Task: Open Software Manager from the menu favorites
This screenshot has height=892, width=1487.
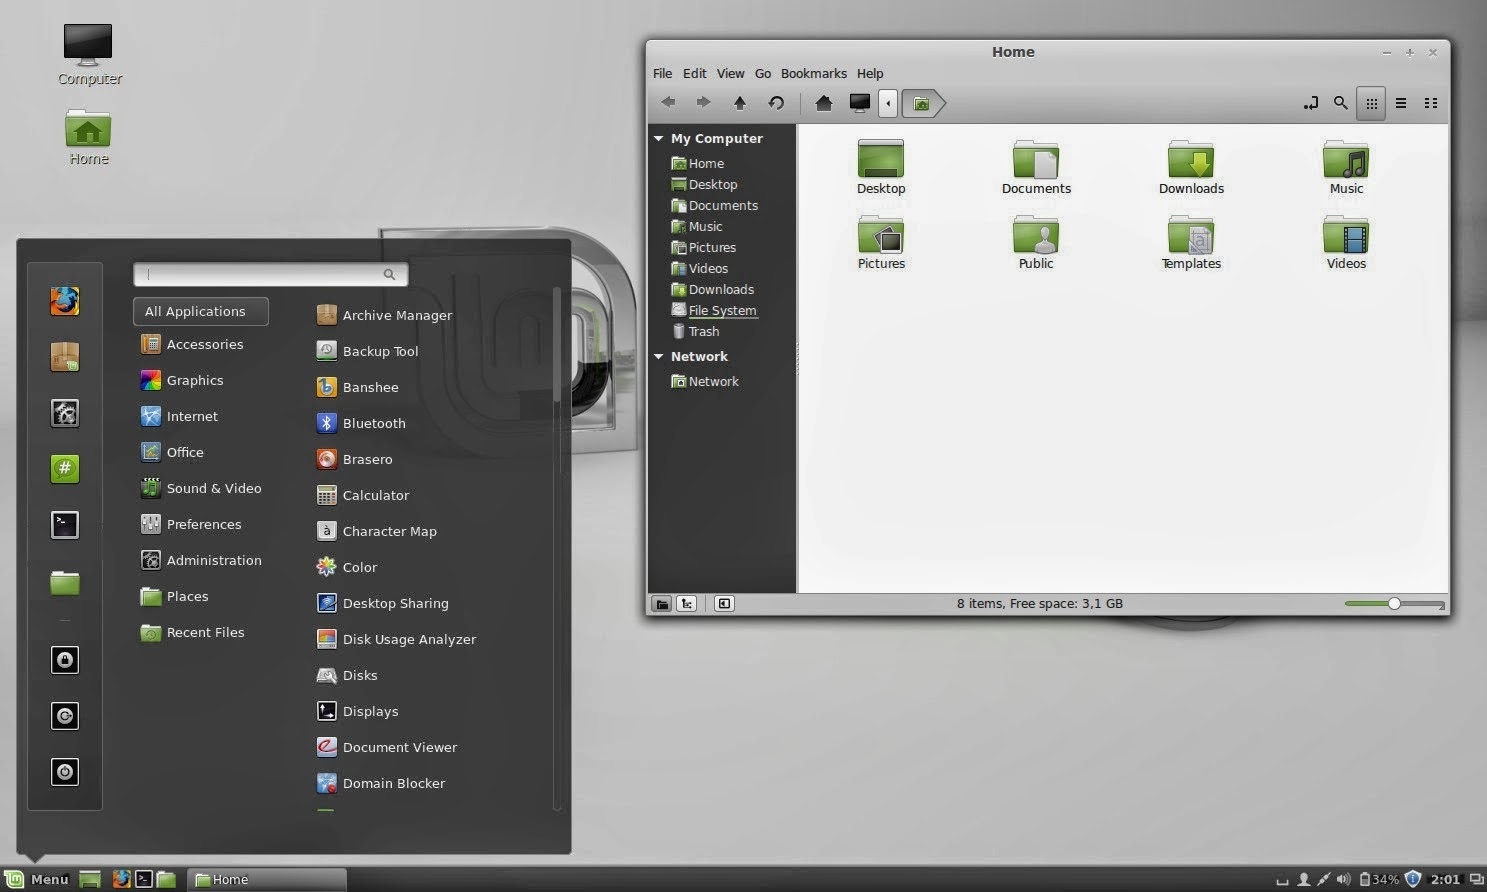Action: [64, 356]
